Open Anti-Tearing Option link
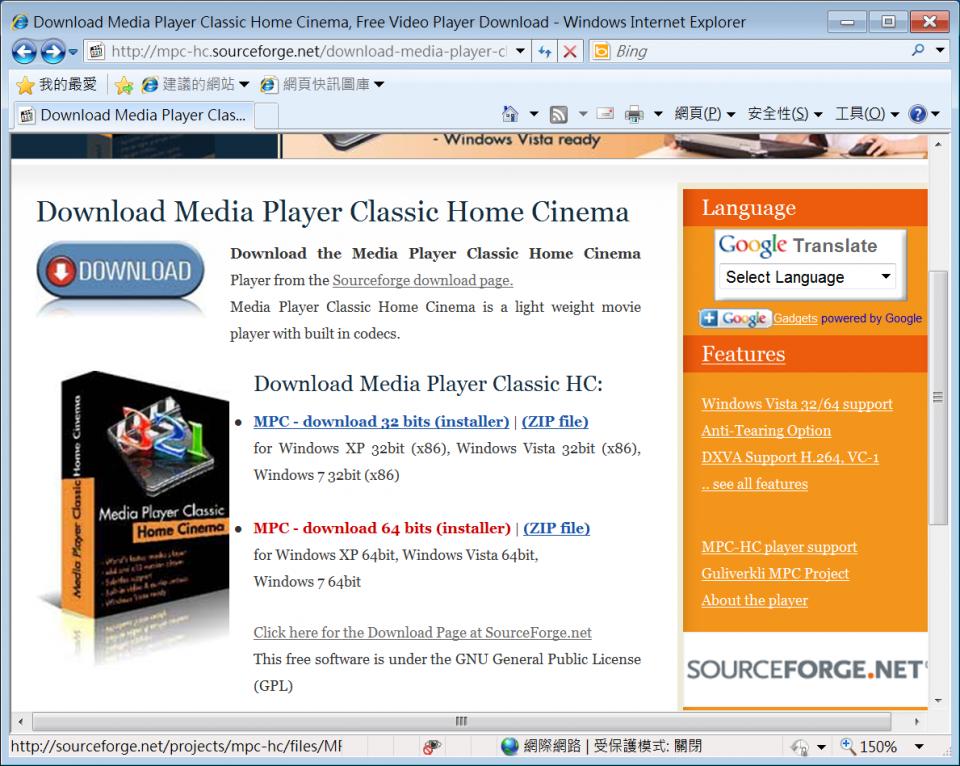This screenshot has height=766, width=960. pyautogui.click(x=767, y=431)
